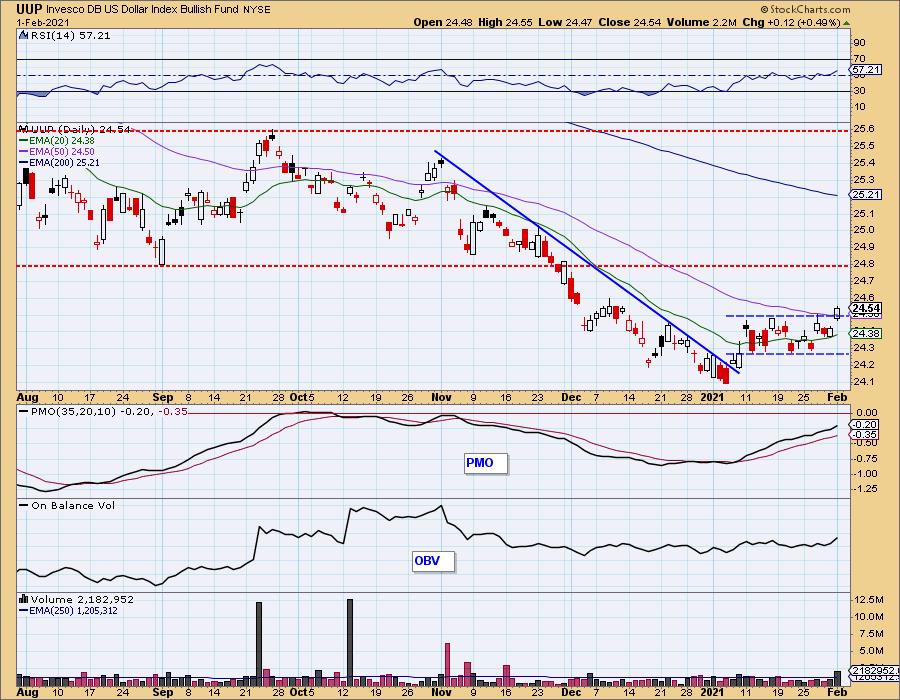Click the PMO(35,20,10) indicator label
The width and height of the screenshot is (900, 700).
point(73,411)
